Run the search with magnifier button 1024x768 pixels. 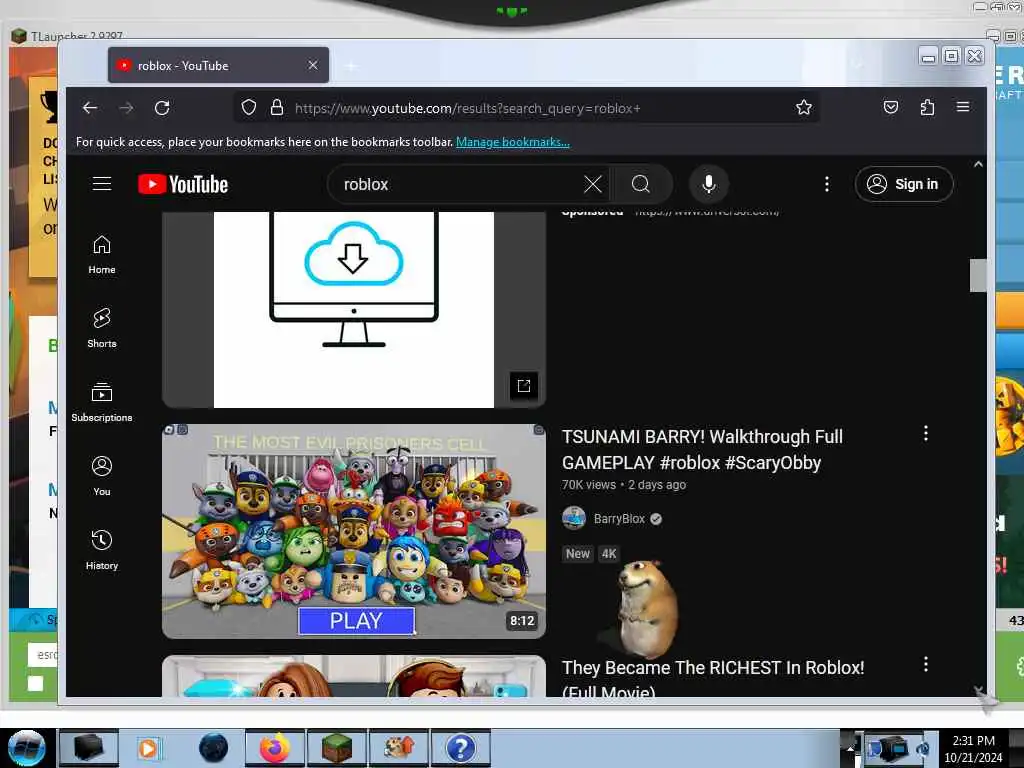point(641,184)
